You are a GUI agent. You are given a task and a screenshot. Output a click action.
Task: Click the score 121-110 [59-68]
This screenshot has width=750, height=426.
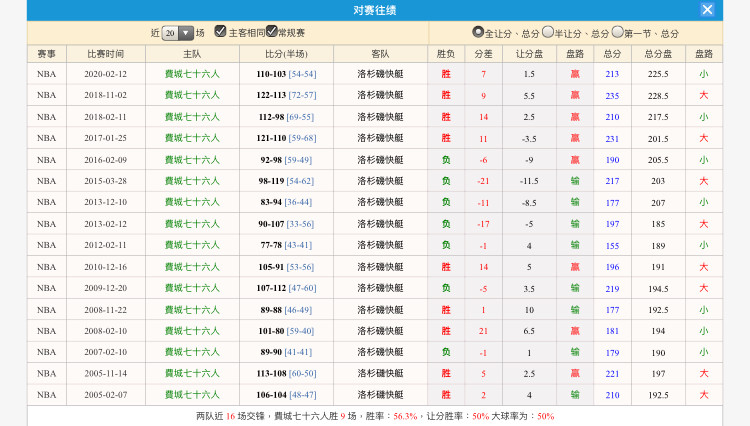point(286,138)
